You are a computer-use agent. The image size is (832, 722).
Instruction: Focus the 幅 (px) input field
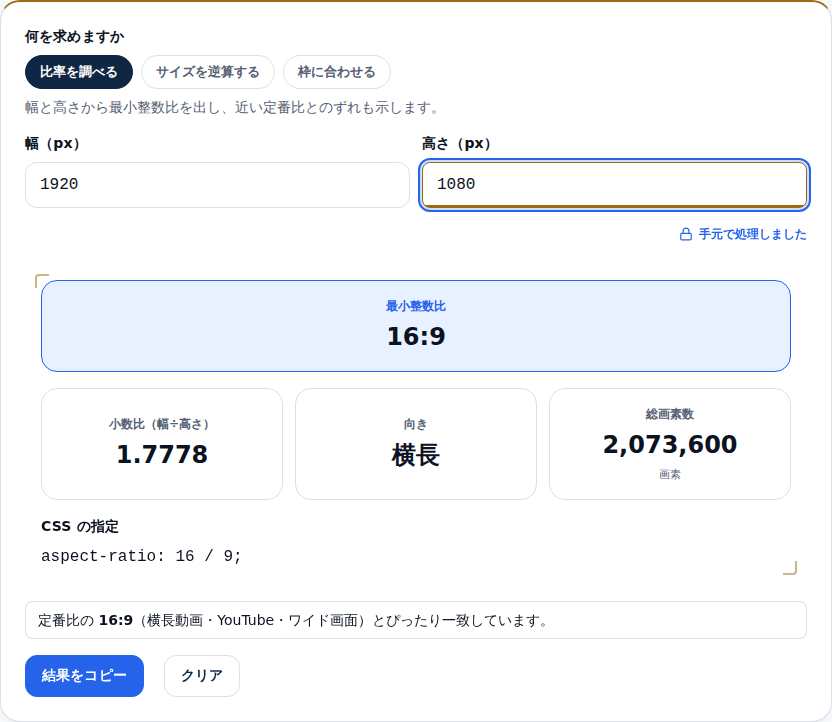[x=217, y=185]
